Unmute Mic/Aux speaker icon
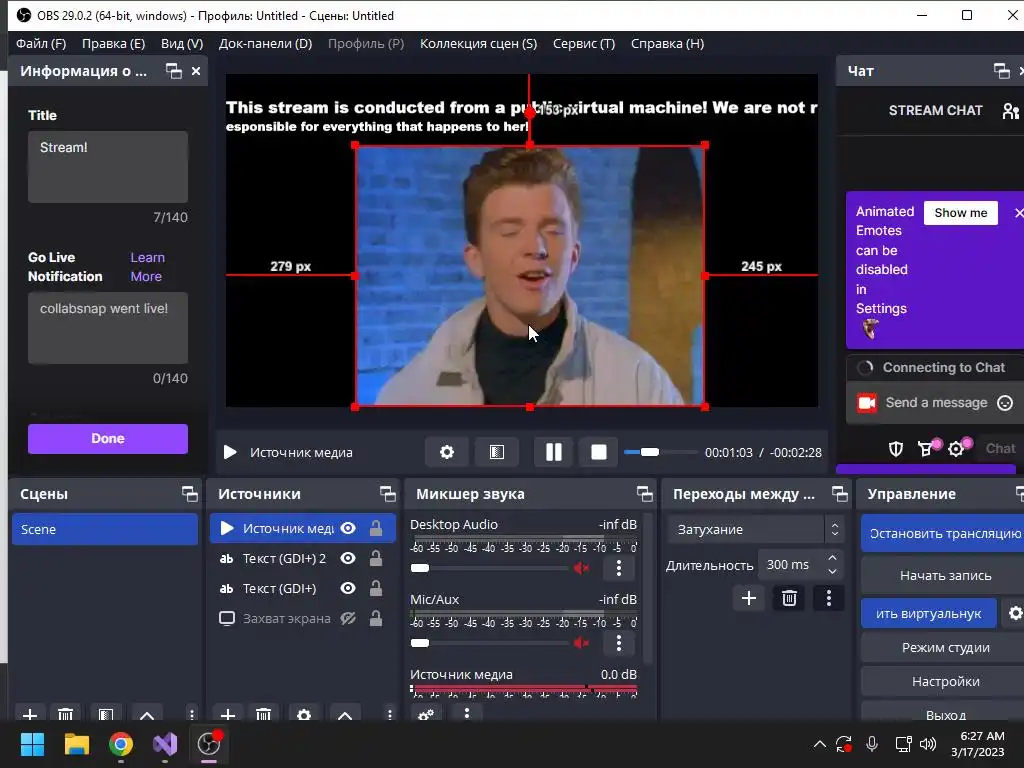This screenshot has width=1024, height=768. coord(581,643)
